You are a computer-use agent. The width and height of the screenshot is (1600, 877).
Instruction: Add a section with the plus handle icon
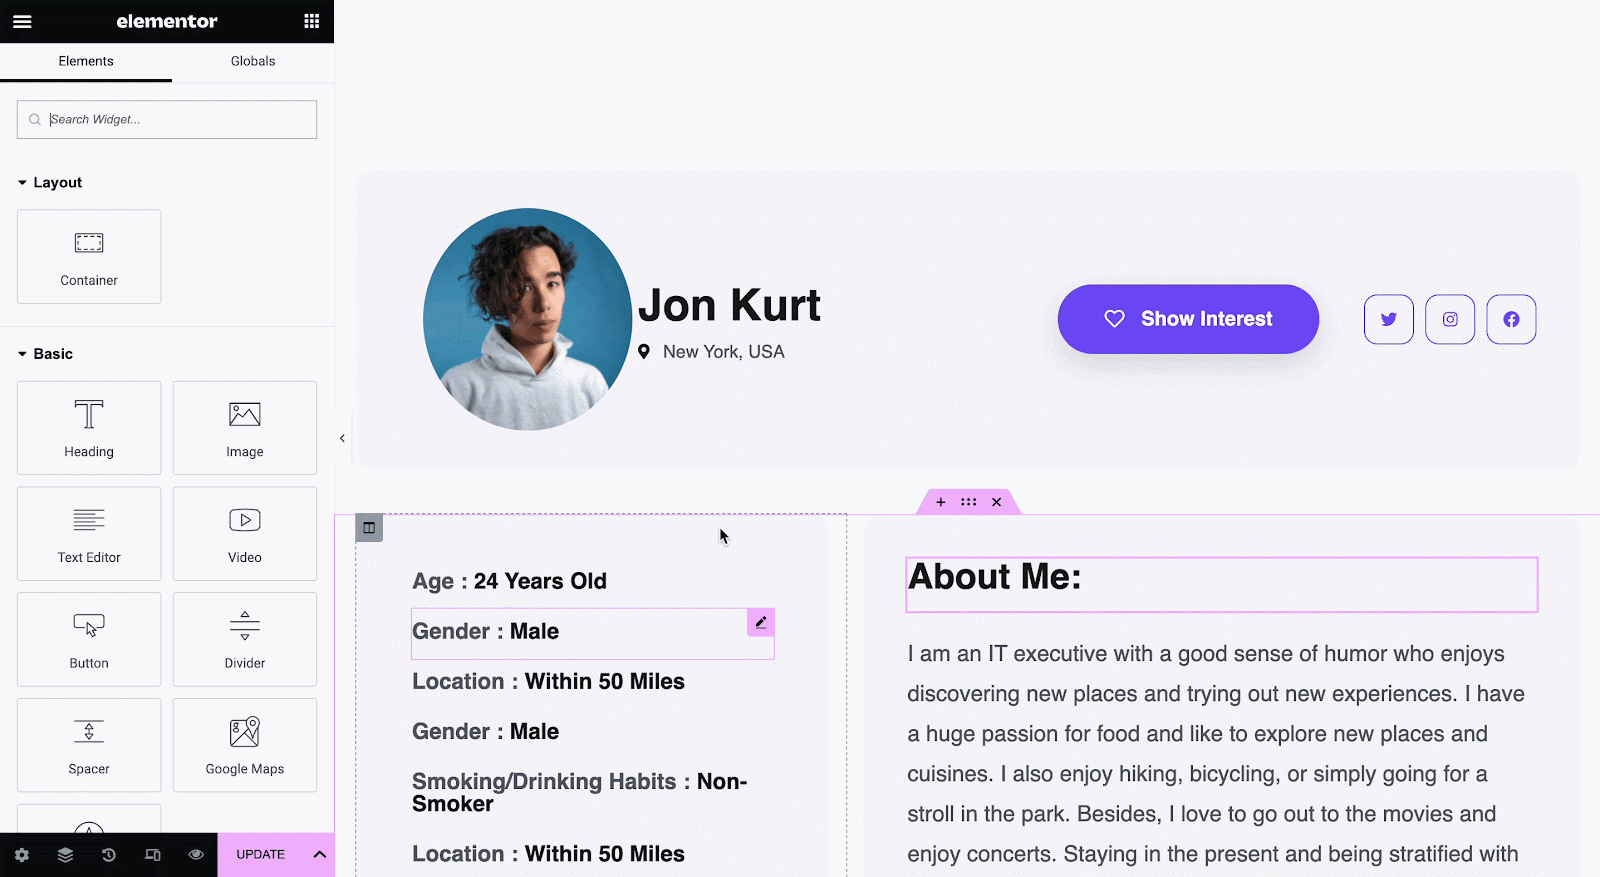point(941,502)
